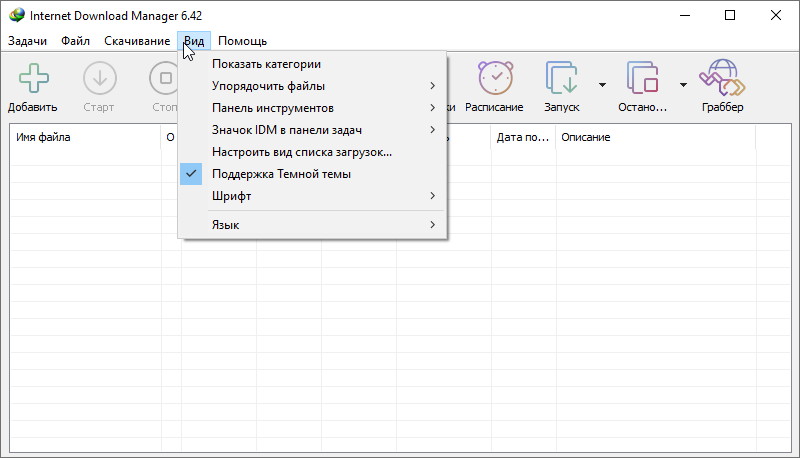800x458 pixels.
Task: Open the Файл menu
Action: coord(76,41)
